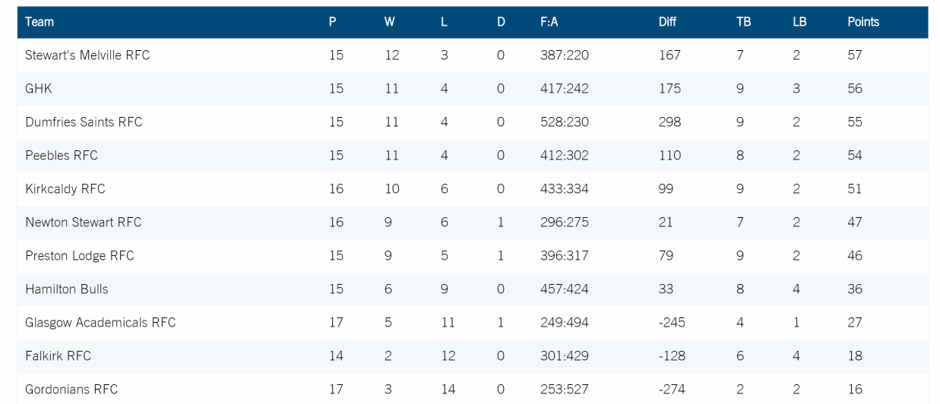Click Gordonians RFC team name
This screenshot has height=404, width=940.
[71, 390]
